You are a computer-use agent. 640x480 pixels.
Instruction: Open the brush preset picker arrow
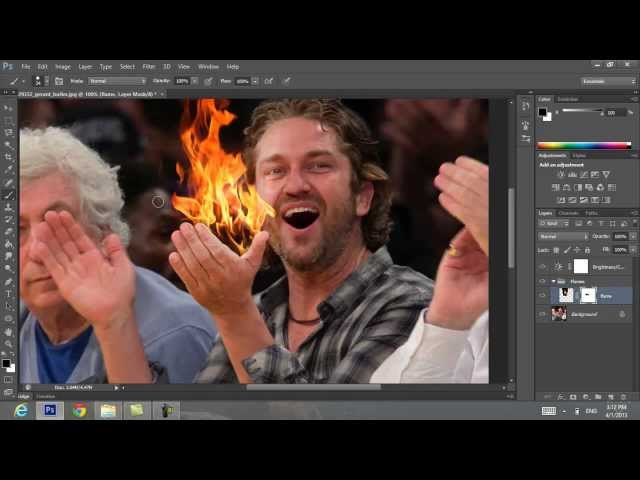tap(47, 81)
